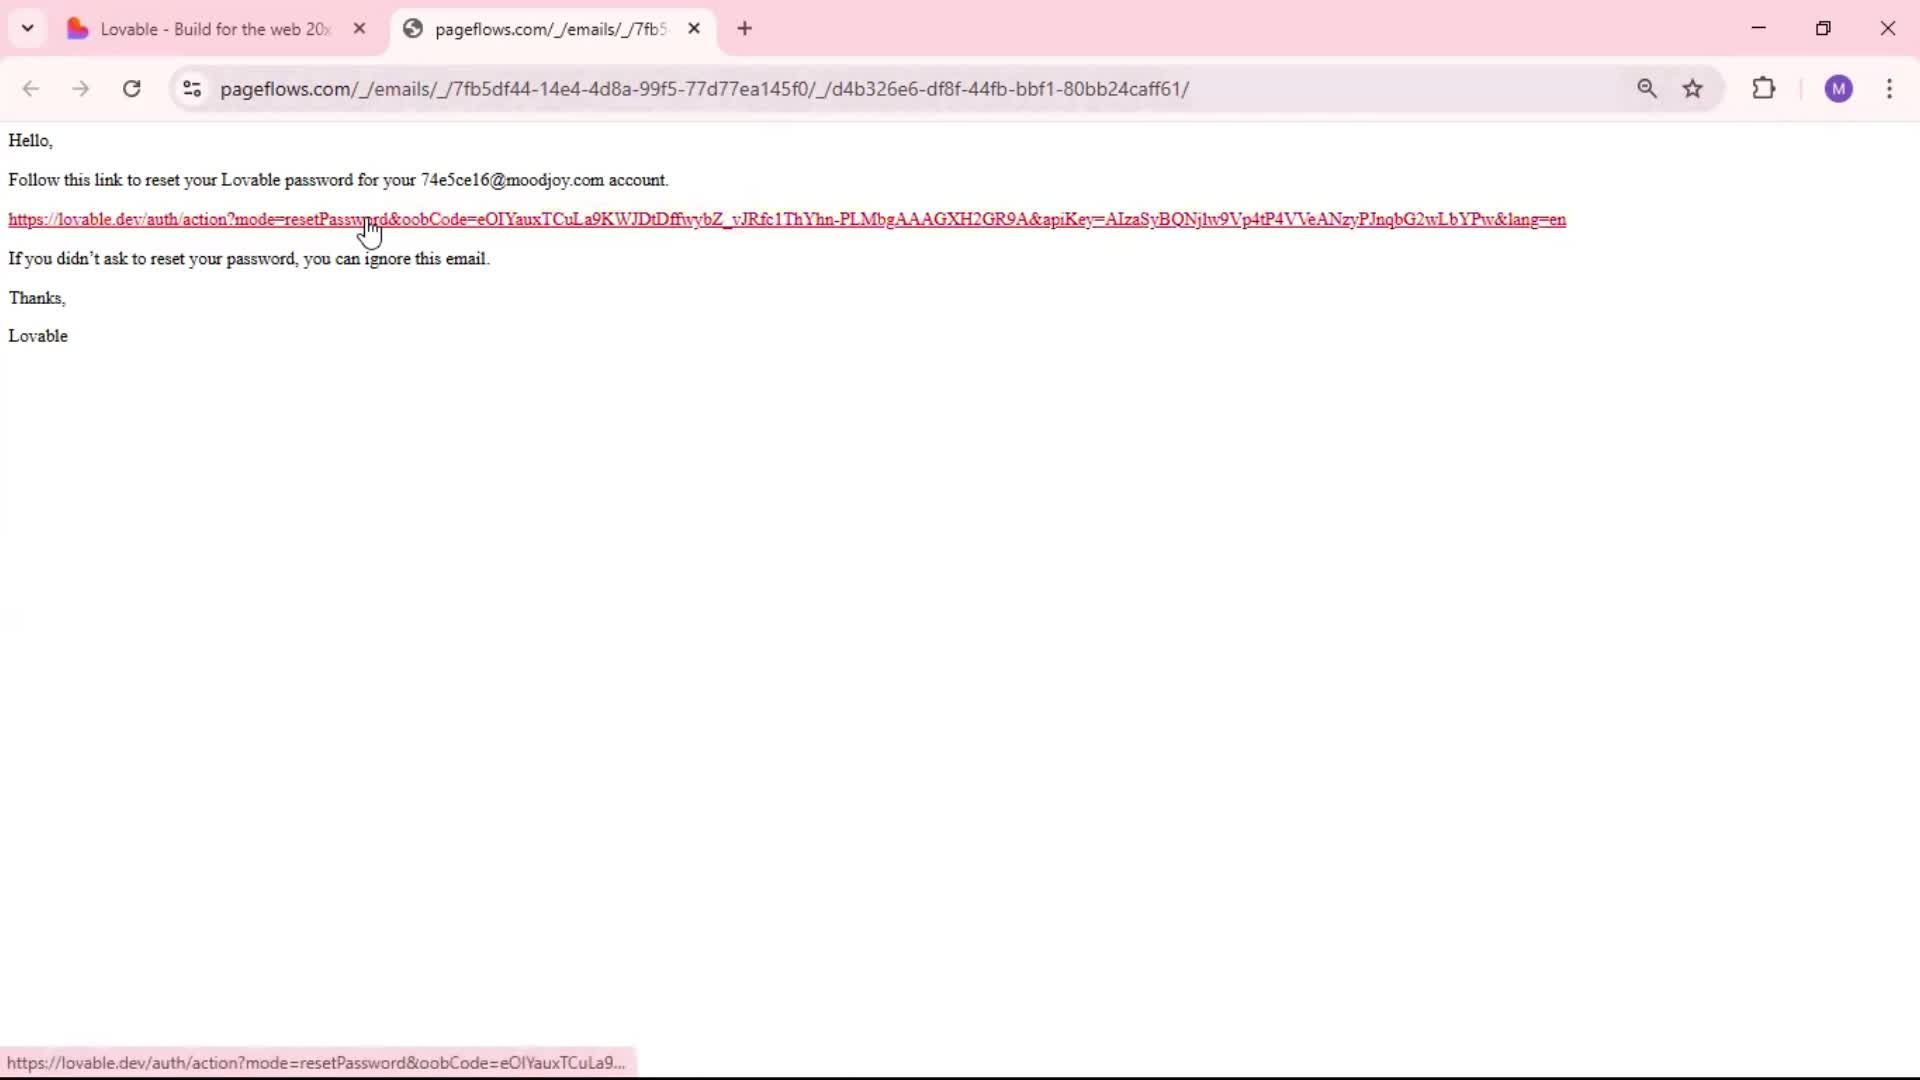Open a new tab with plus button
1920x1080 pixels.
(x=745, y=29)
